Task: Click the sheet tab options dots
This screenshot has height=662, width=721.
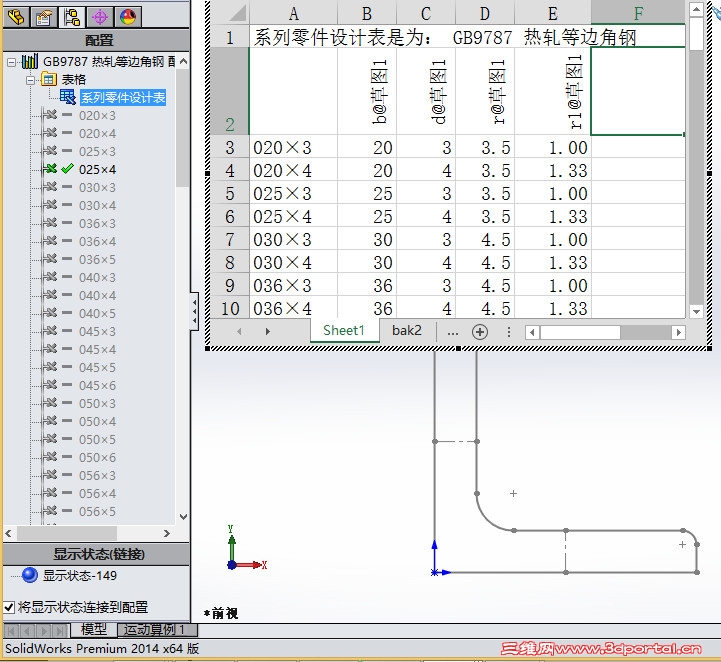Action: 509,332
